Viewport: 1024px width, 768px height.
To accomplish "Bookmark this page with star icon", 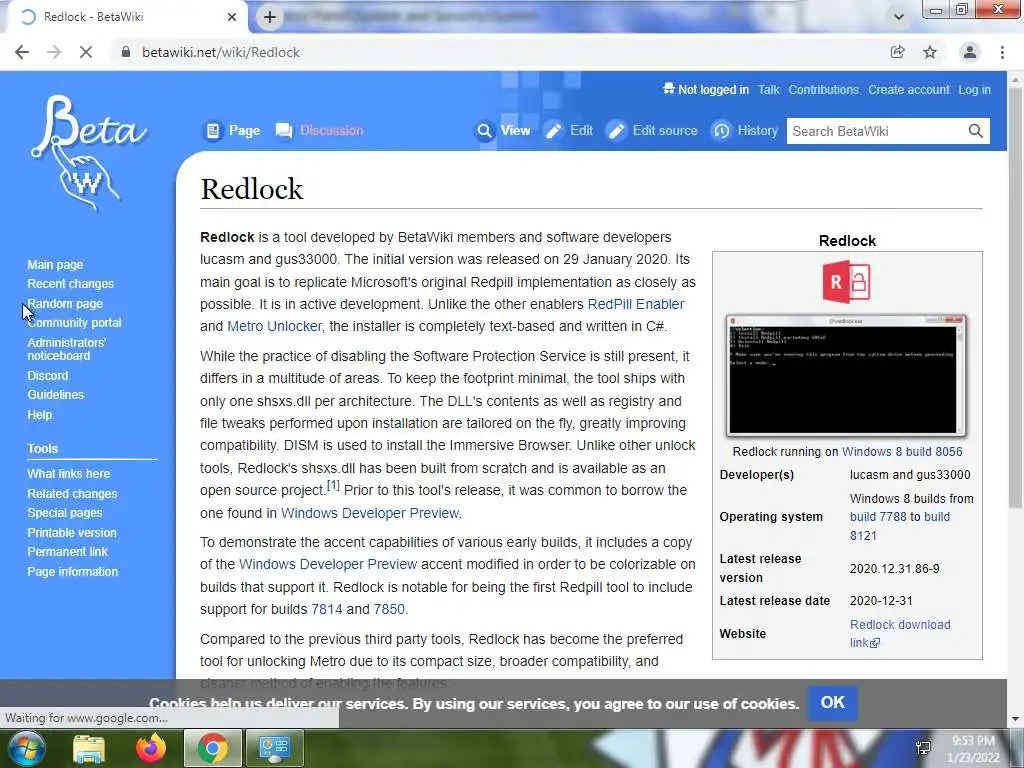I will coord(930,52).
